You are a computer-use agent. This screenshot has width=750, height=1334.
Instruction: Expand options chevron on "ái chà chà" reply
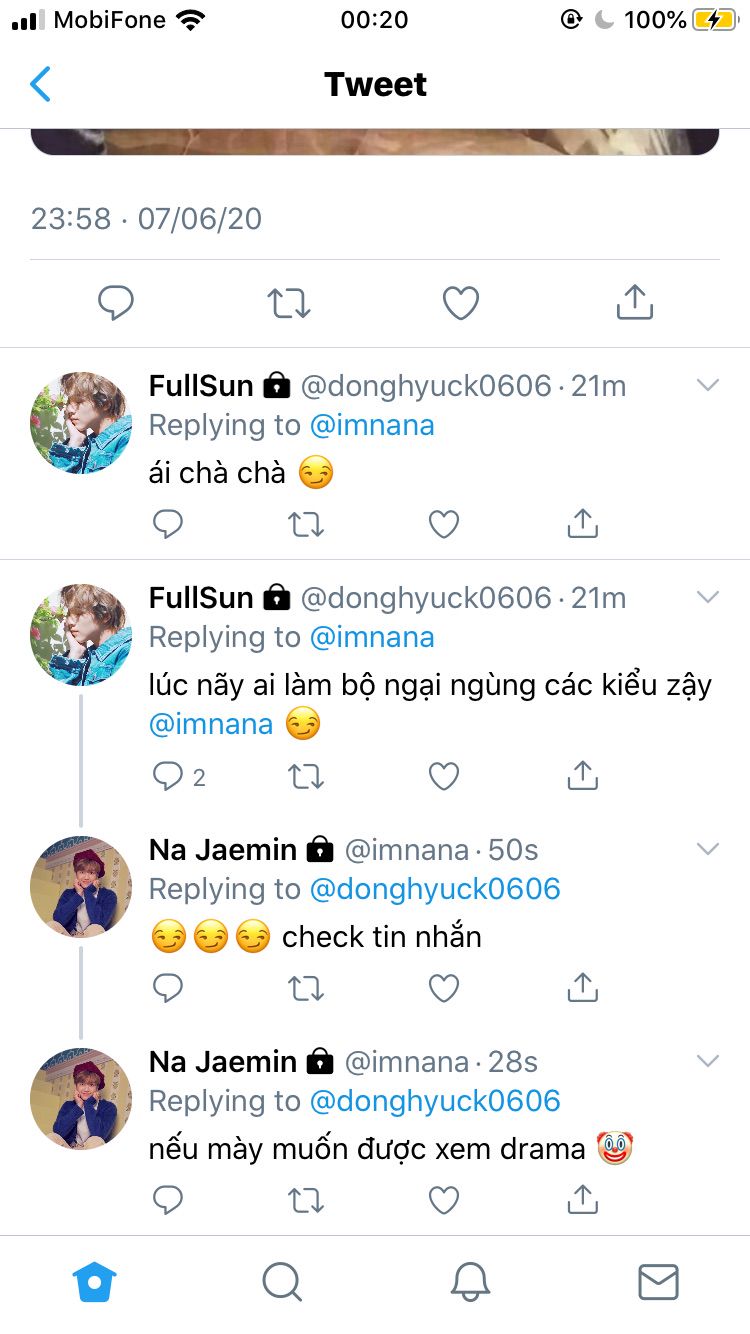pyautogui.click(x=708, y=385)
